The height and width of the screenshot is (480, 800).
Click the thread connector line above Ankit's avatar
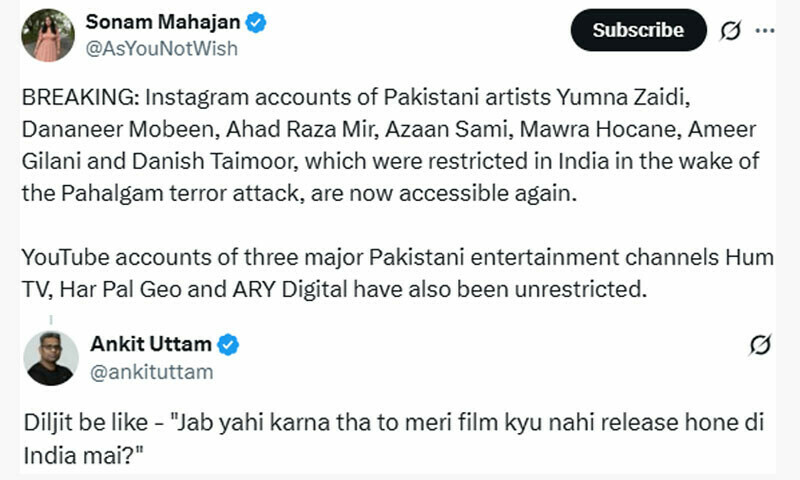pos(49,319)
